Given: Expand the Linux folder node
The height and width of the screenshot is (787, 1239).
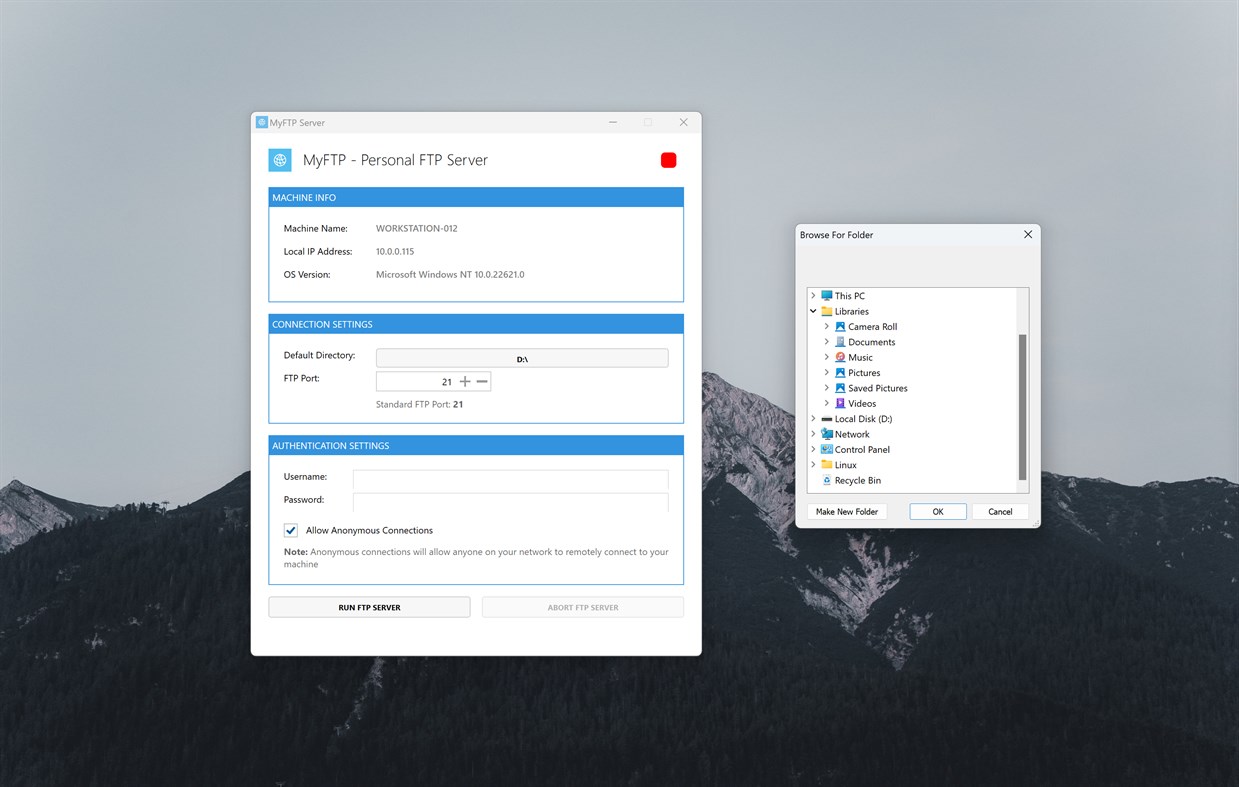Looking at the screenshot, I should coord(812,464).
